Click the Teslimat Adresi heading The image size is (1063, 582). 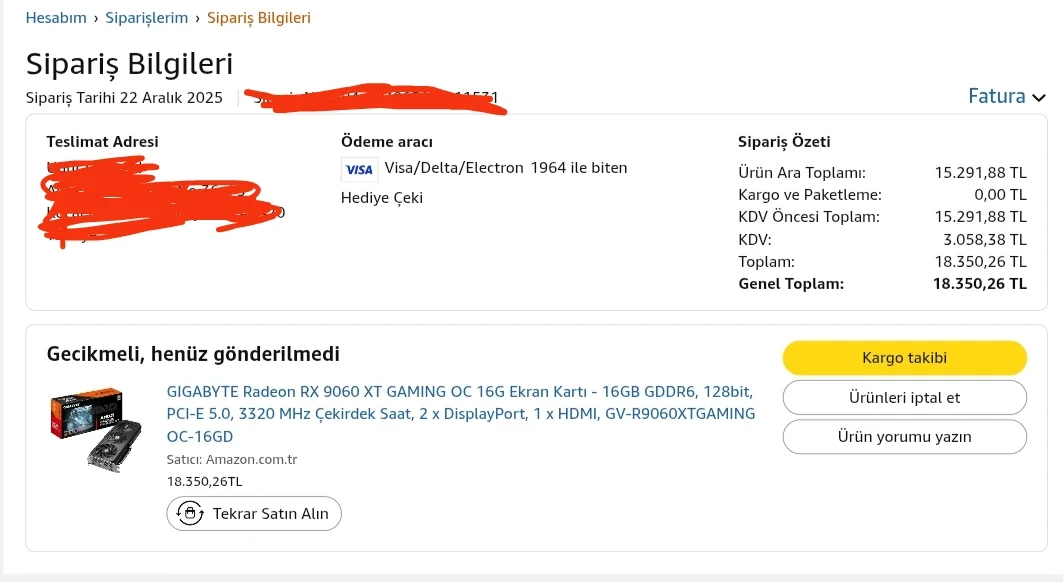tap(102, 142)
